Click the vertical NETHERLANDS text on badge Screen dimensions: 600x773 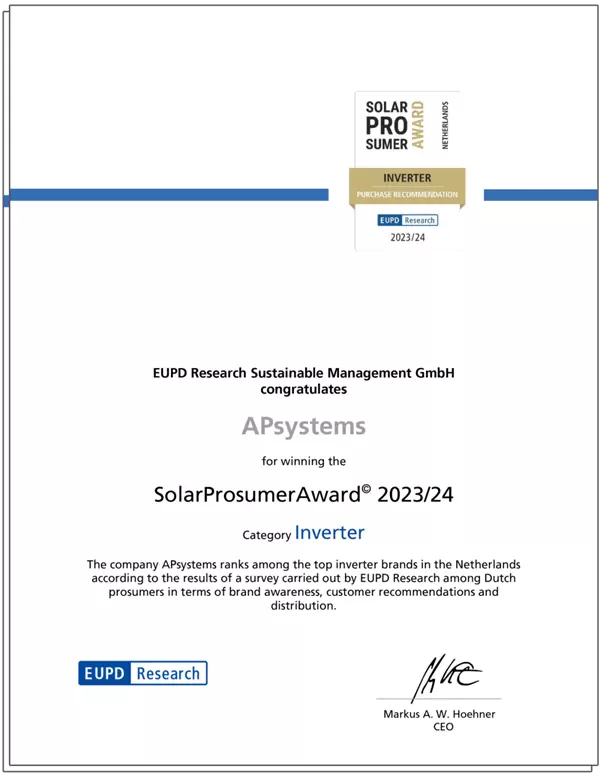pos(445,125)
